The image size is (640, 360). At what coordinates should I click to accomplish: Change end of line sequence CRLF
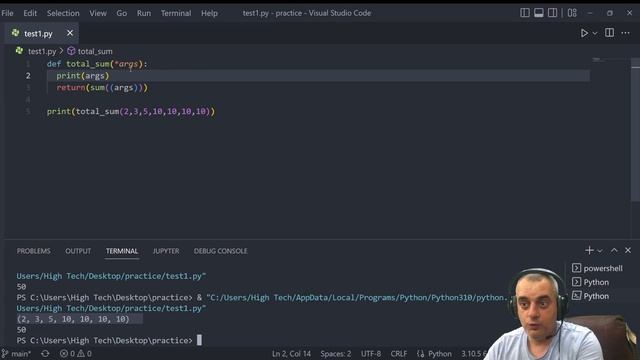pos(399,353)
